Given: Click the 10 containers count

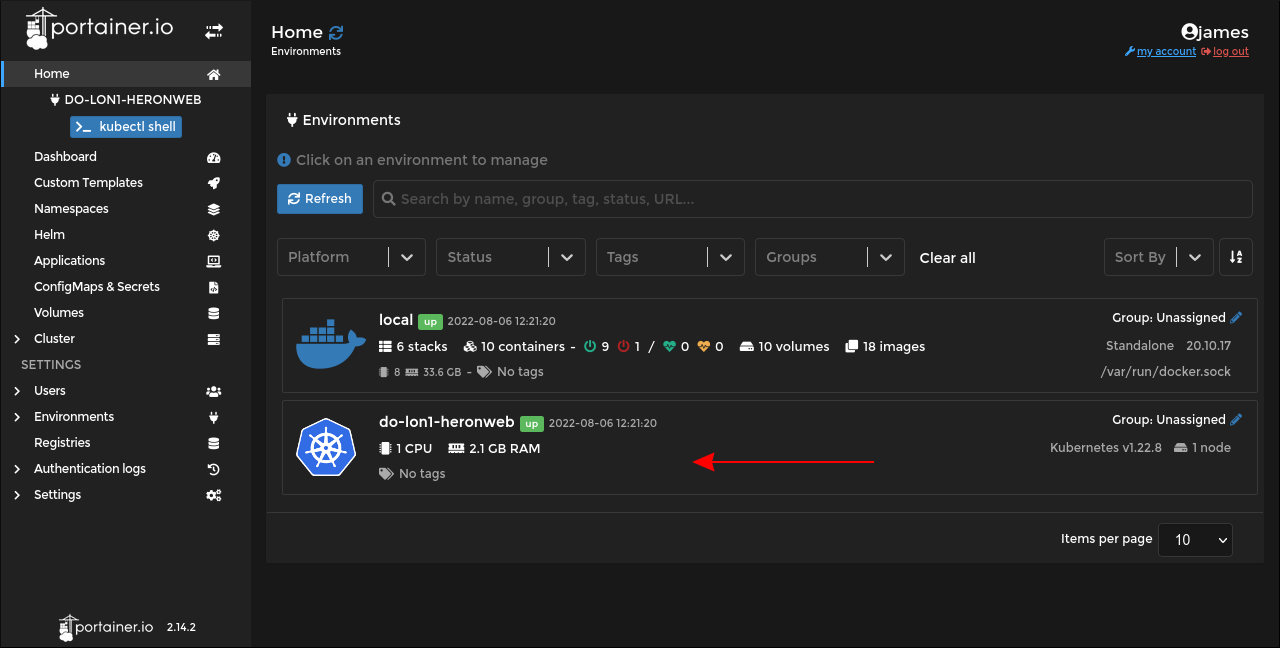Looking at the screenshot, I should pyautogui.click(x=523, y=347).
